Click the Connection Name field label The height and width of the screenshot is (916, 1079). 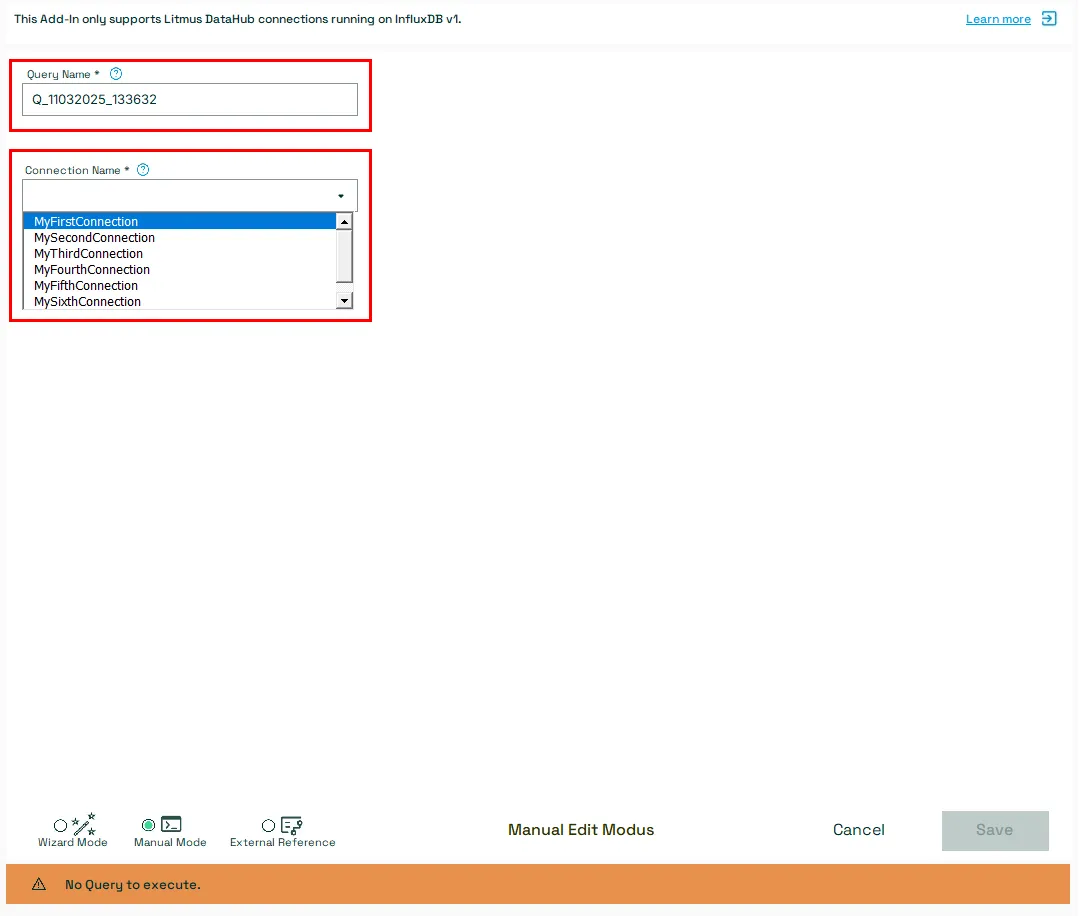pos(77,170)
